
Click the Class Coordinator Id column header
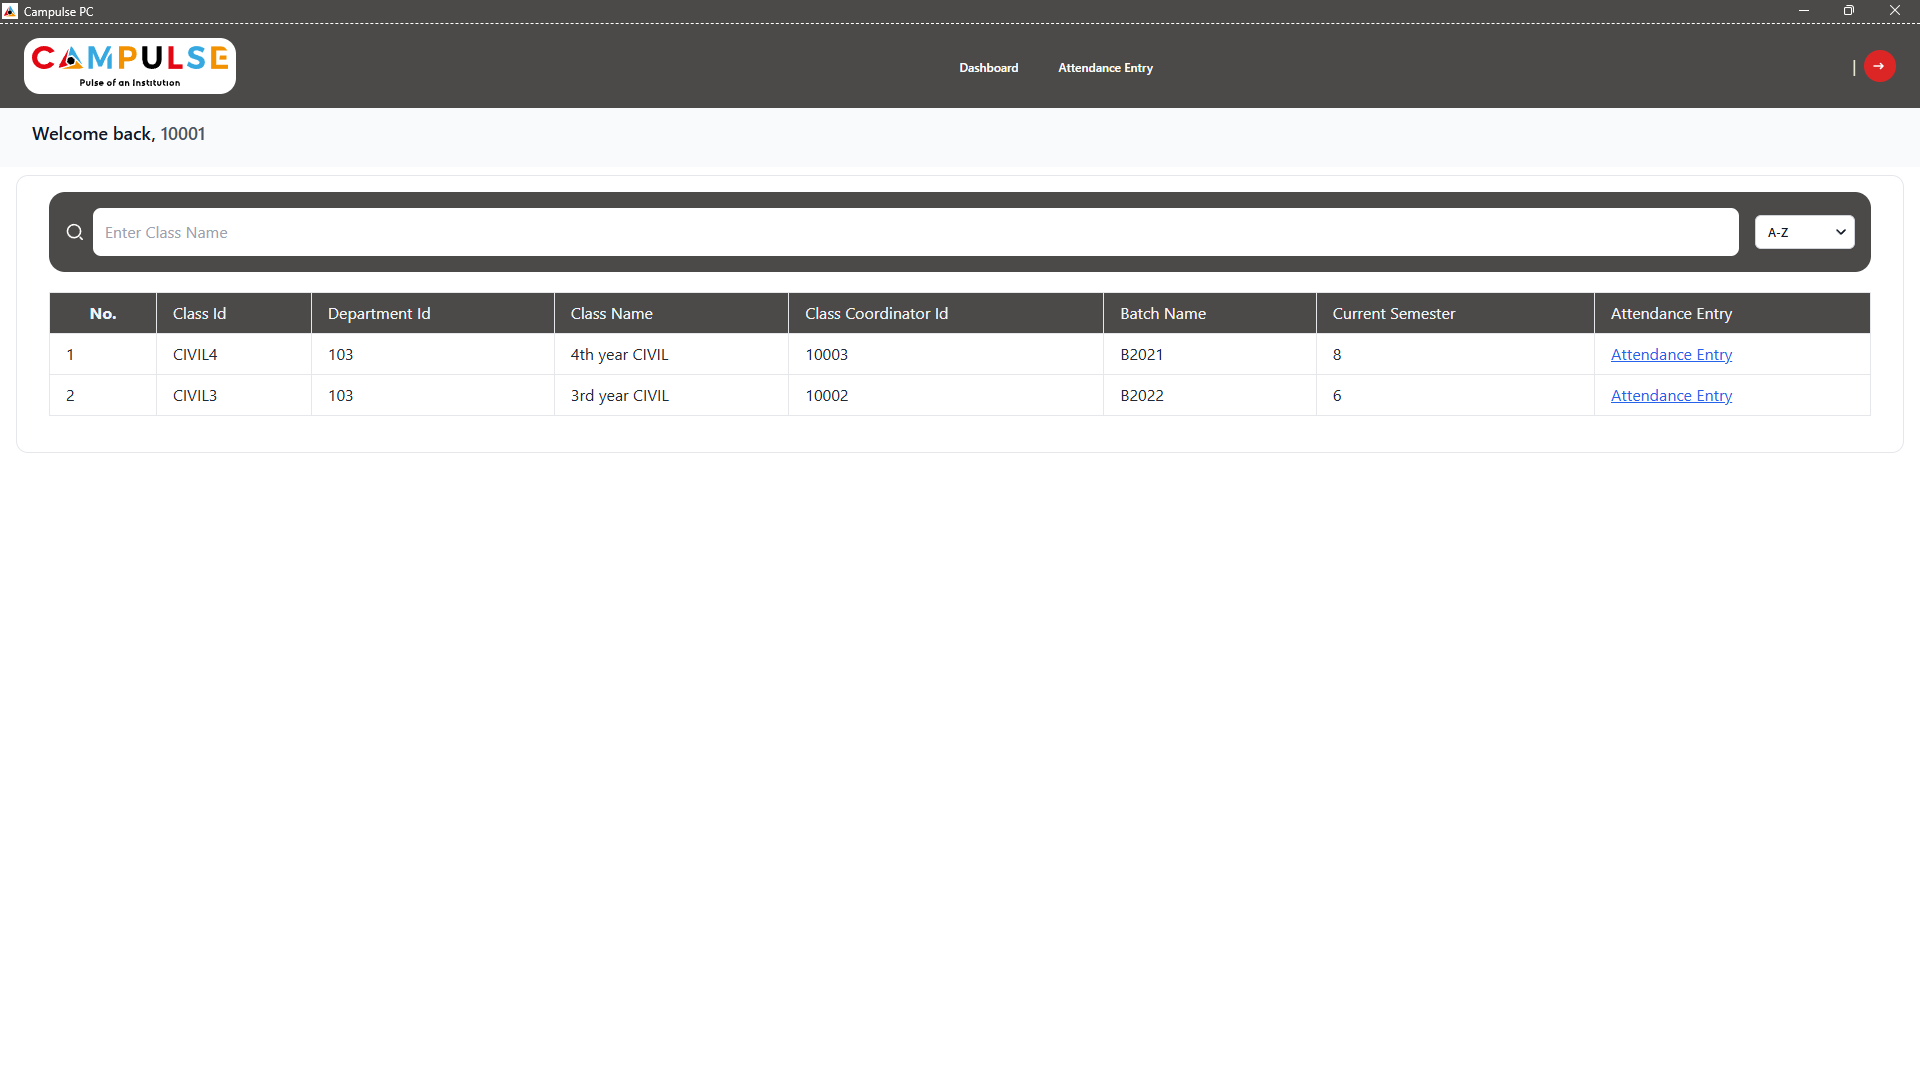tap(876, 313)
